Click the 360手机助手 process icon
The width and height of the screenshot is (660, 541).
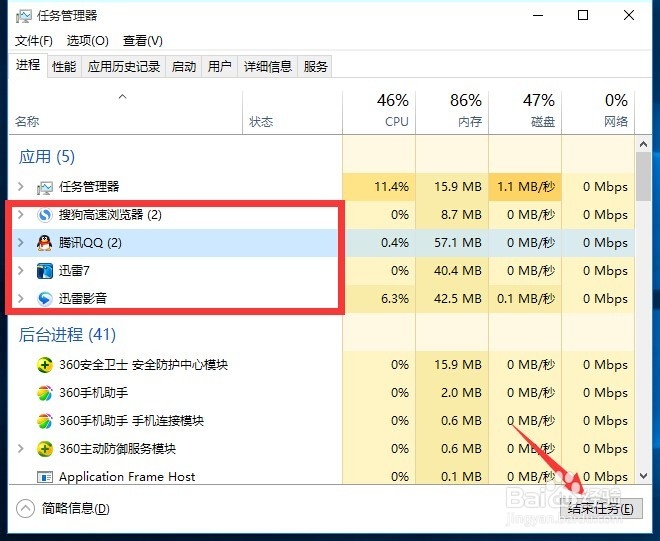(x=45, y=393)
